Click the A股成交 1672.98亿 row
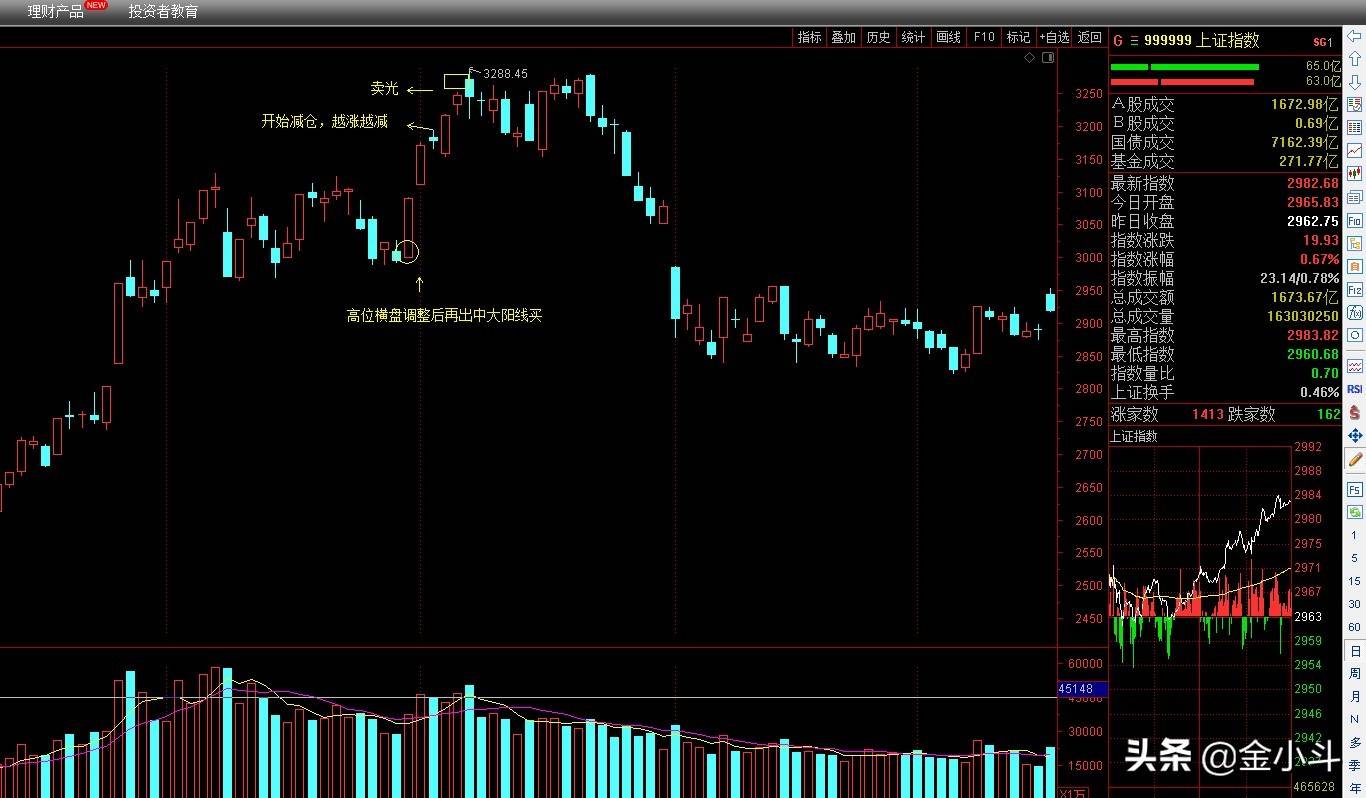The width and height of the screenshot is (1366, 798). (1225, 104)
